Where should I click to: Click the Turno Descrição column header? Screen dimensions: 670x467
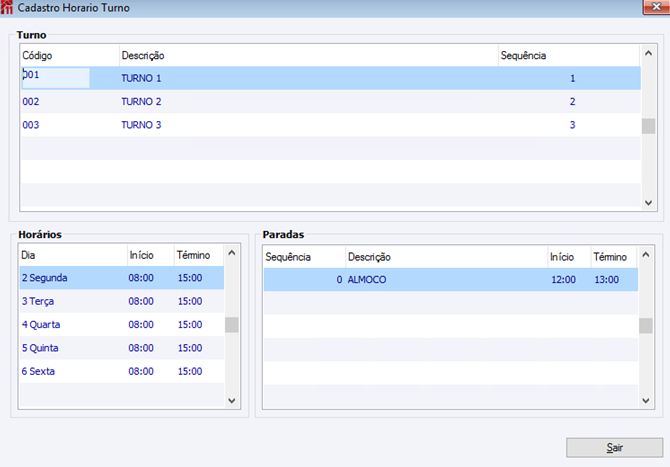click(x=309, y=56)
